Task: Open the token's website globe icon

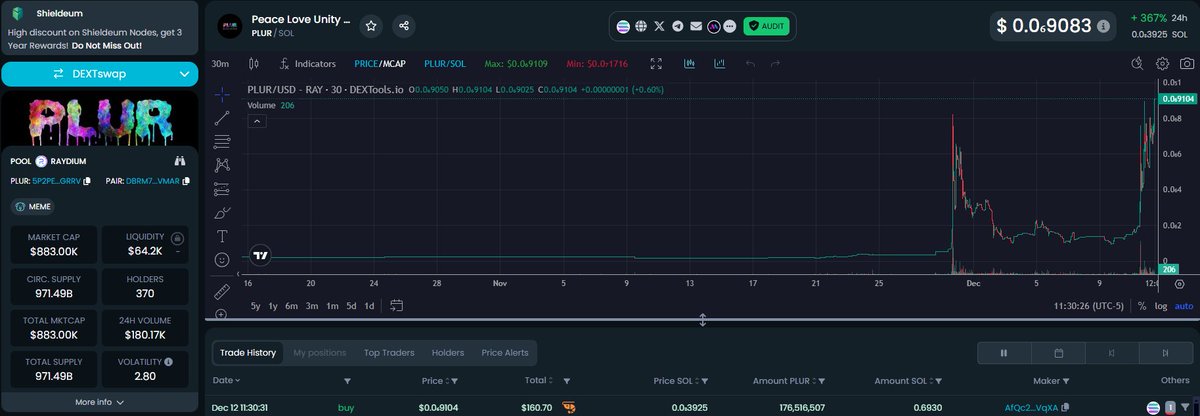Action: 641,26
